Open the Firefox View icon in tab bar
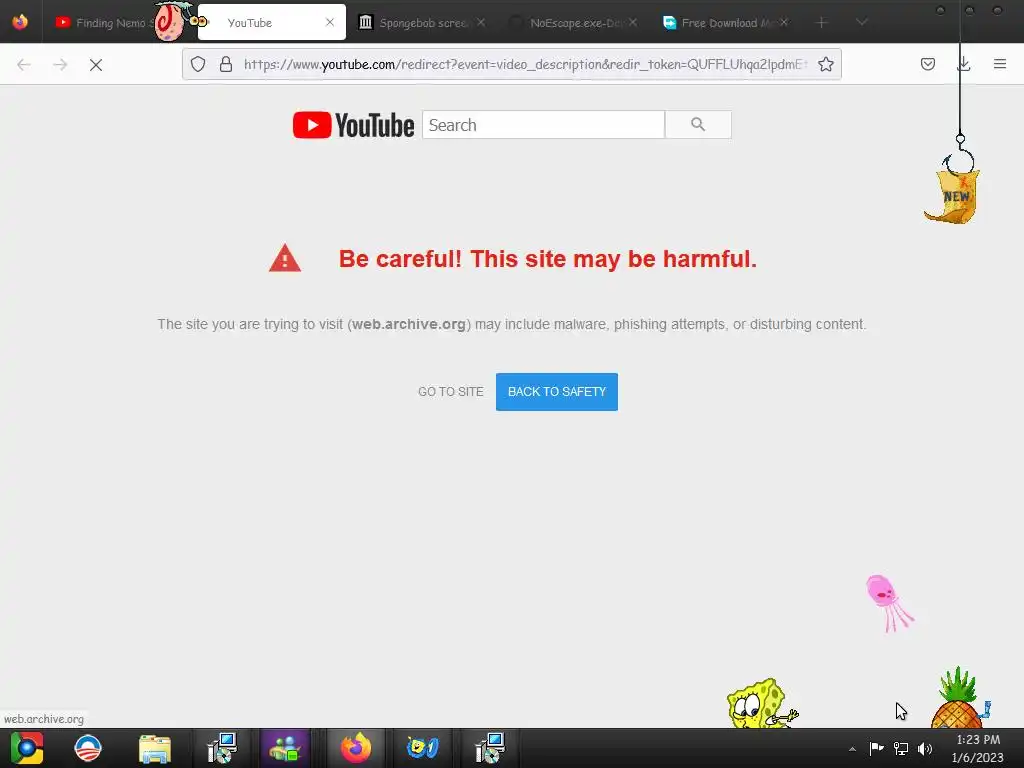Screen dimensions: 1024x768 click(x=20, y=22)
